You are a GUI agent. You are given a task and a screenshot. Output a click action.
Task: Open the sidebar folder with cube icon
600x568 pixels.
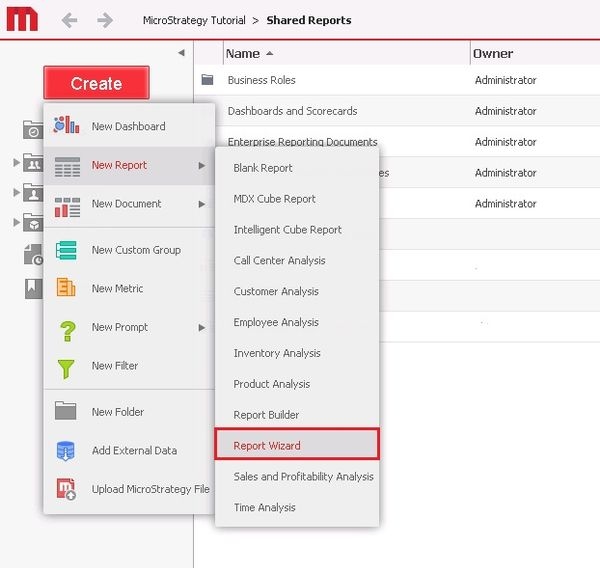pyautogui.click(x=33, y=222)
